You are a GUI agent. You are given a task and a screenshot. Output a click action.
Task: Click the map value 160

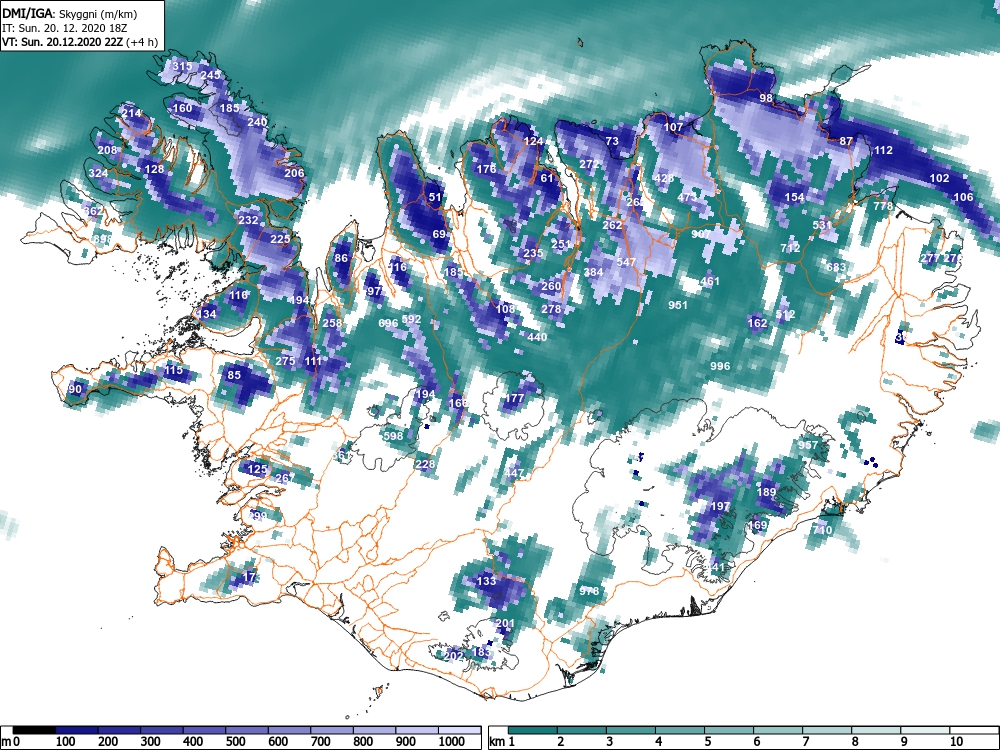[x=182, y=108]
